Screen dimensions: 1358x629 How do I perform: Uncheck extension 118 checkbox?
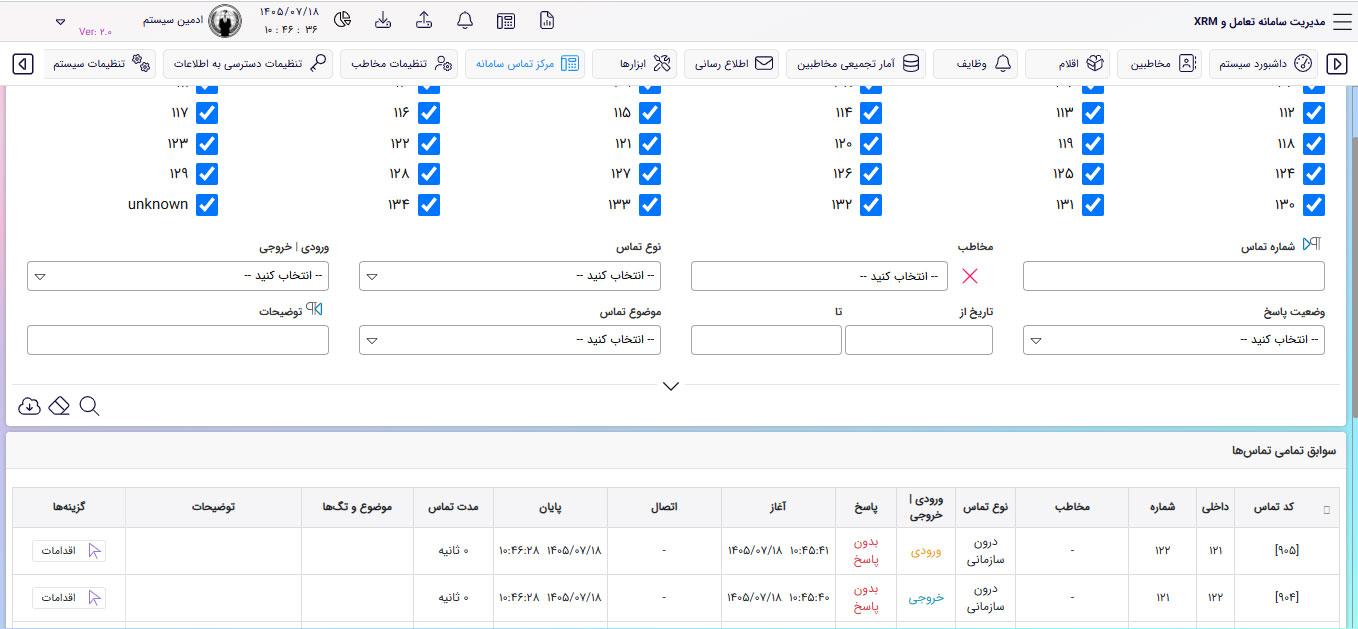click(x=1314, y=143)
